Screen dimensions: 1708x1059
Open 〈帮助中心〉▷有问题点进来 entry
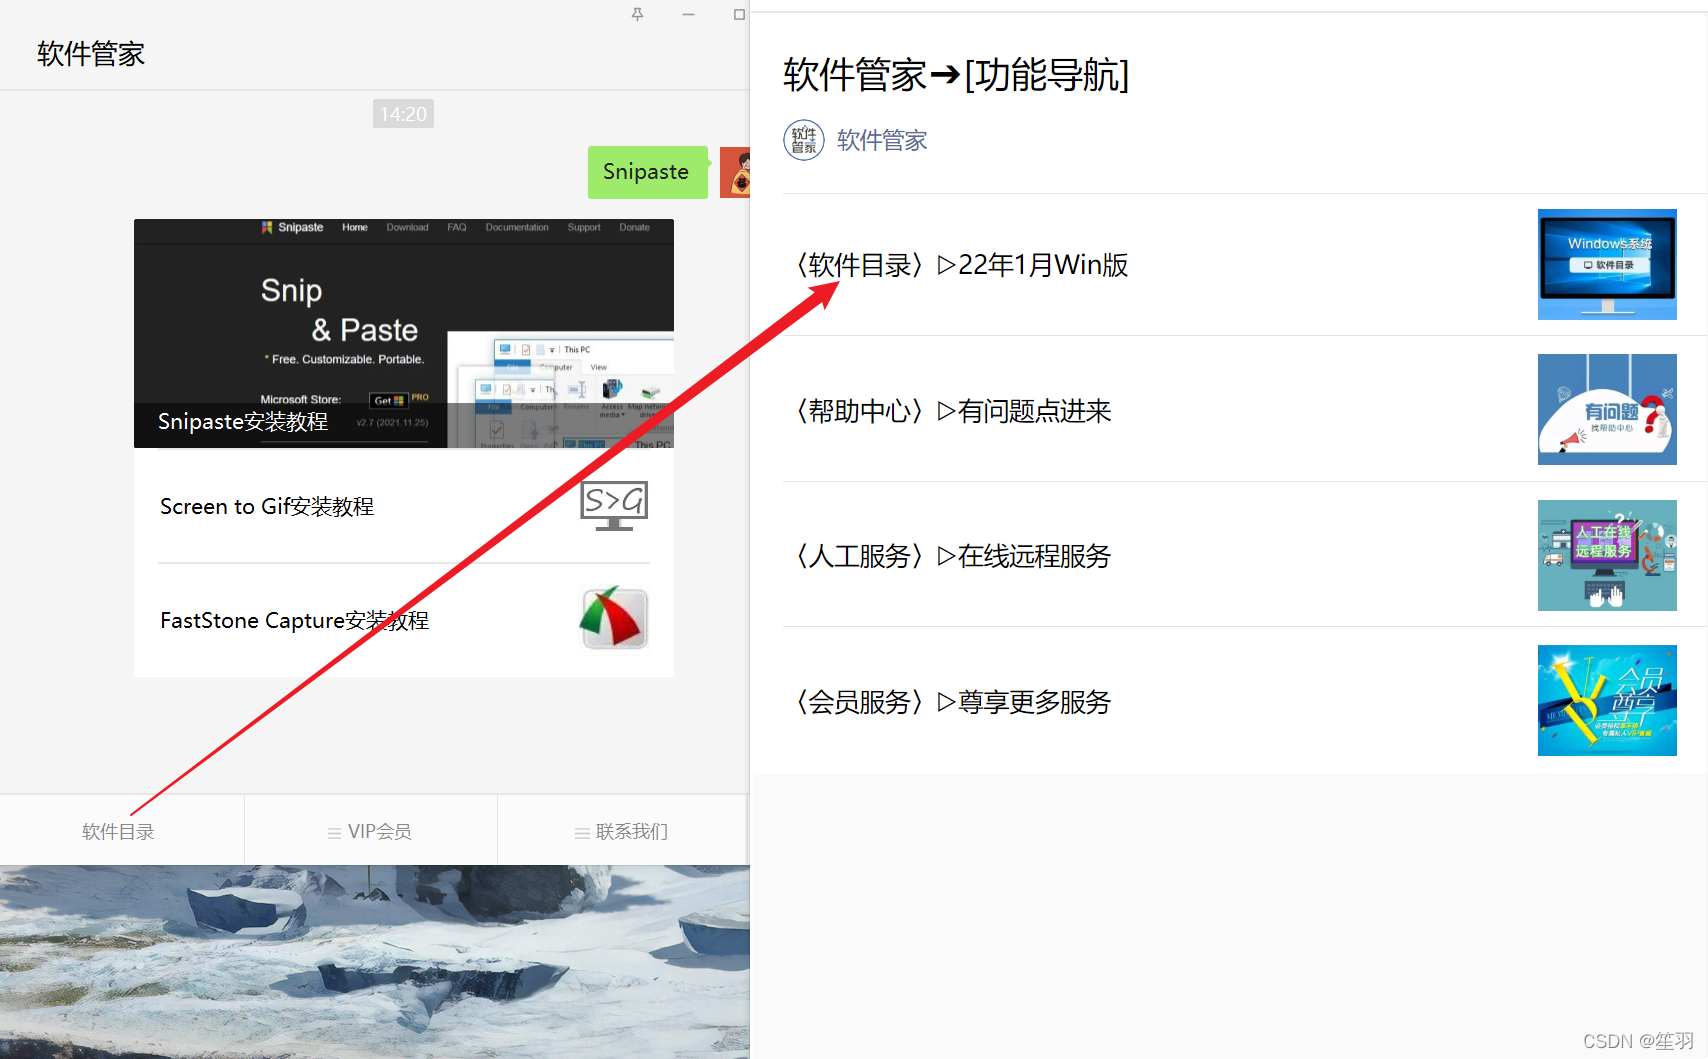1245,410
